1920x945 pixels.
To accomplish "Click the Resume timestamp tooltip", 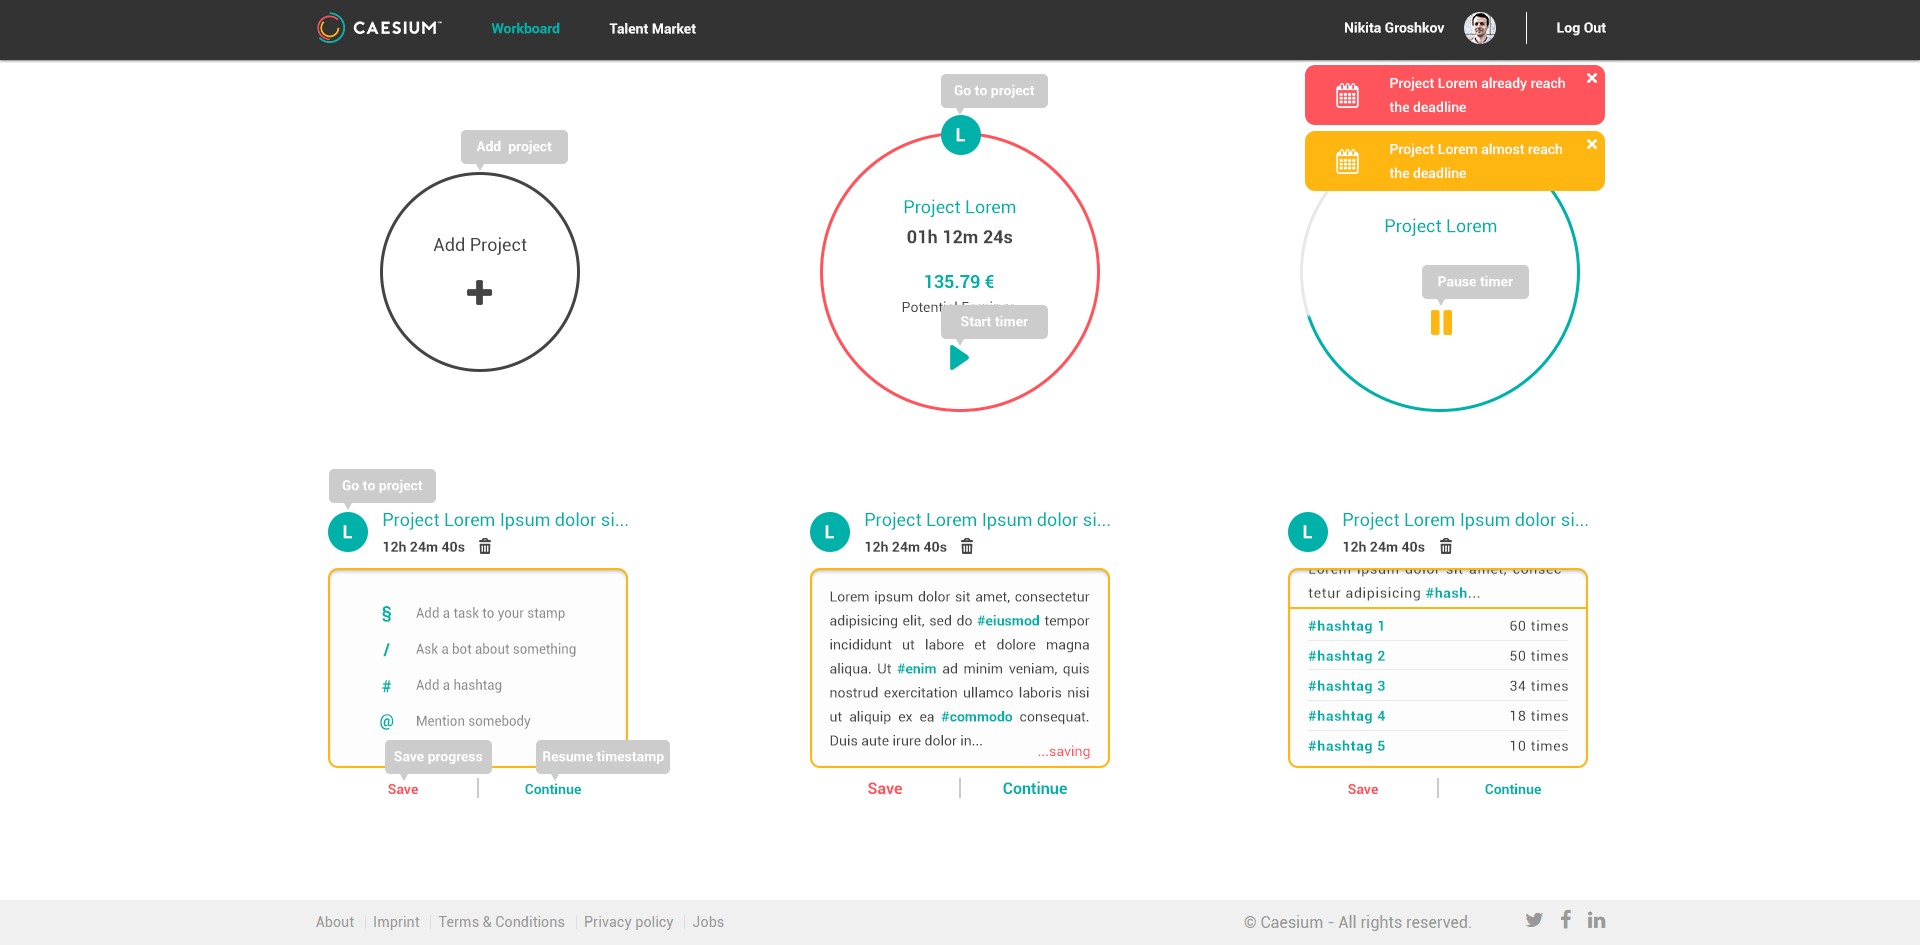I will [603, 757].
